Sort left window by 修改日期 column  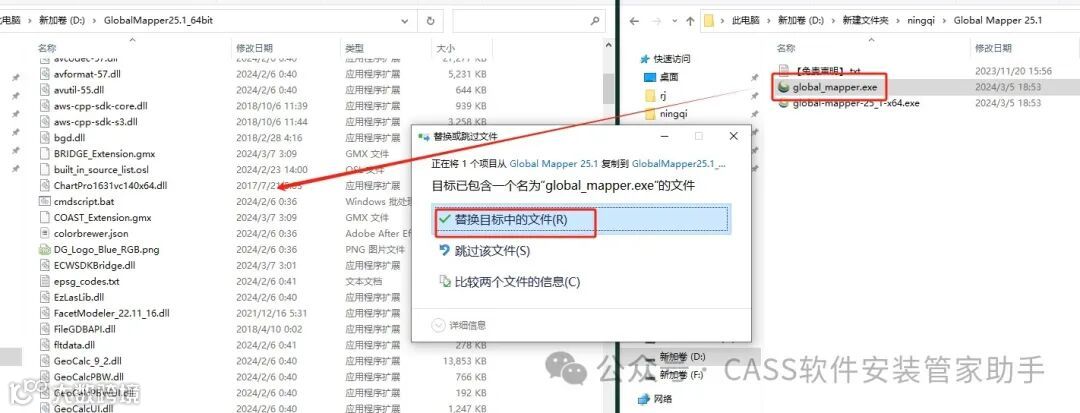254,48
